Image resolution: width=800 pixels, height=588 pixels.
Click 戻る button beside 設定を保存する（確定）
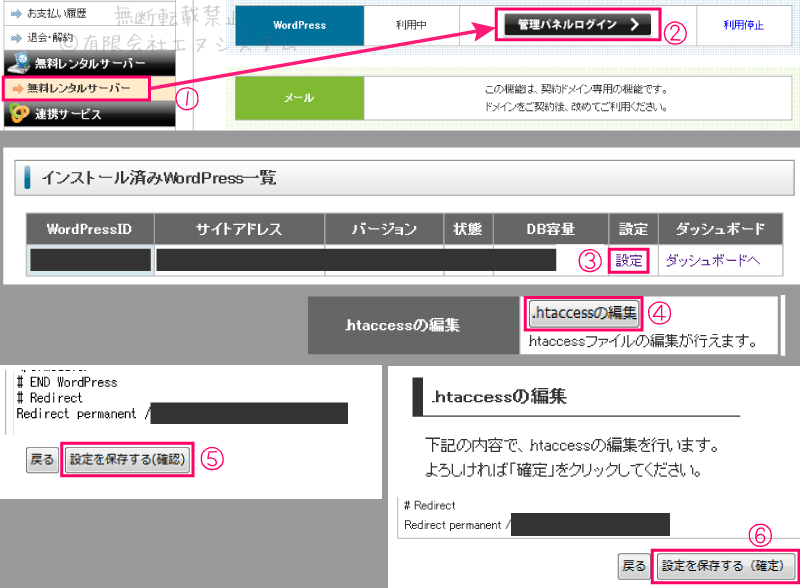point(634,566)
